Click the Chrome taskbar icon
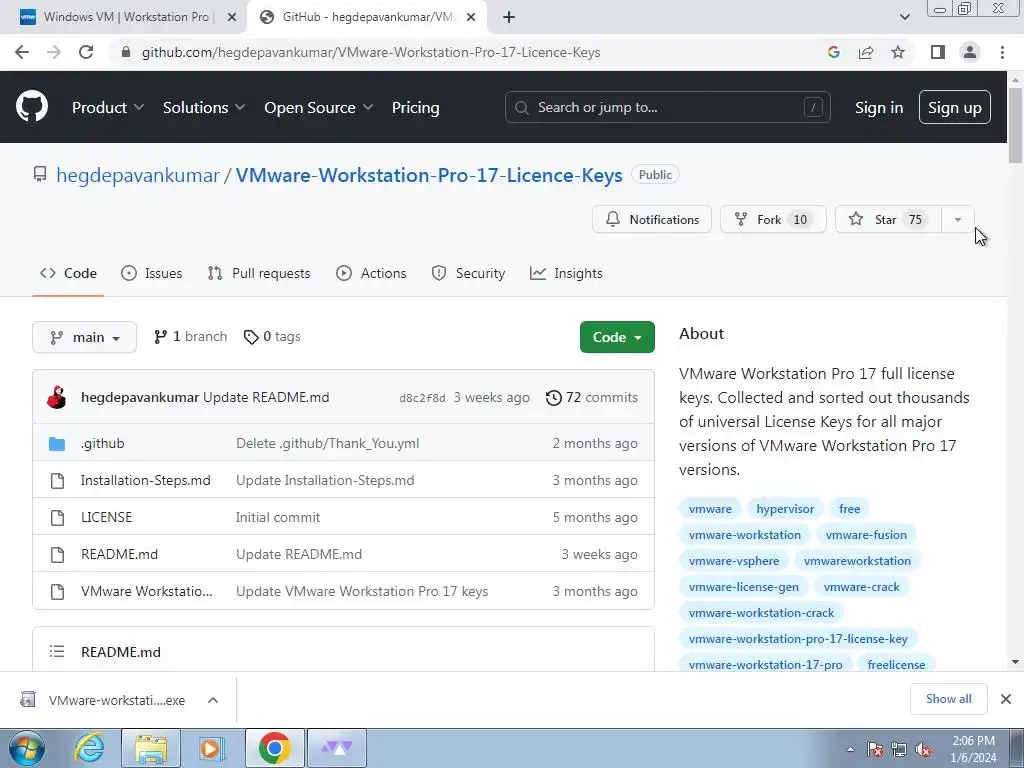The image size is (1024, 768). coord(274,748)
